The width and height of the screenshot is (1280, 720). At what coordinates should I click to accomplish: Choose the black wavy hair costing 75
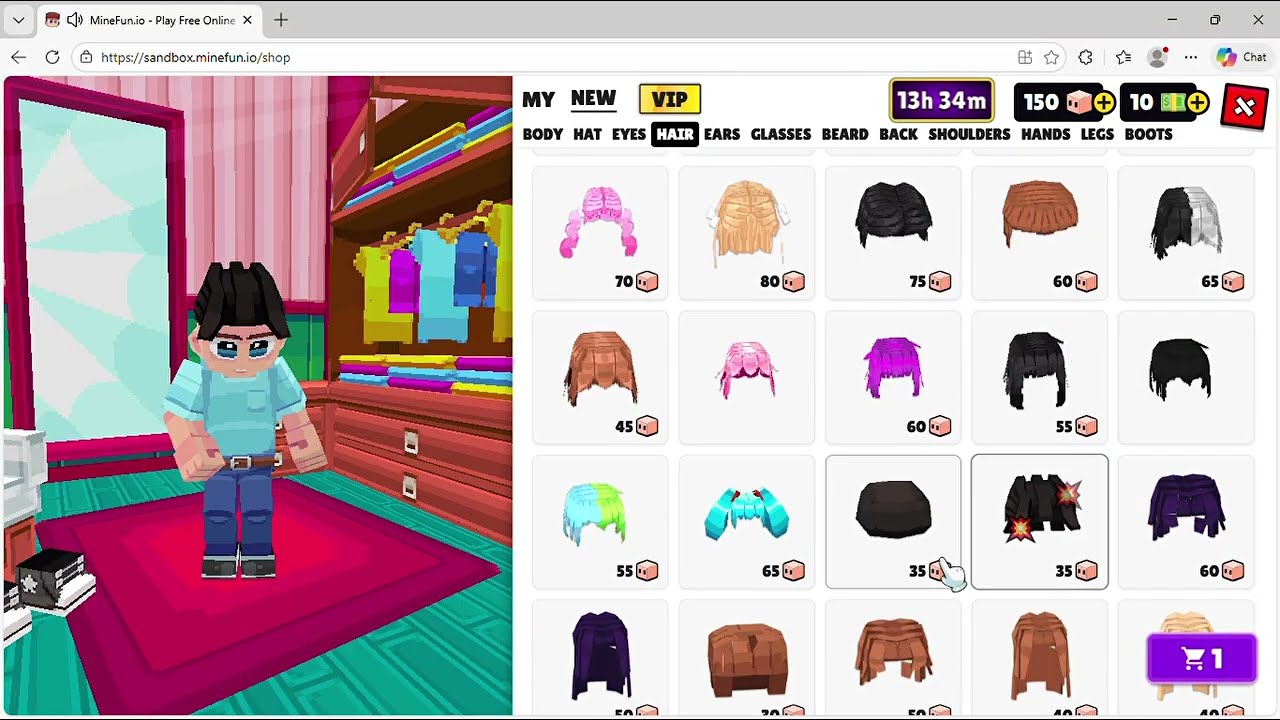(893, 233)
